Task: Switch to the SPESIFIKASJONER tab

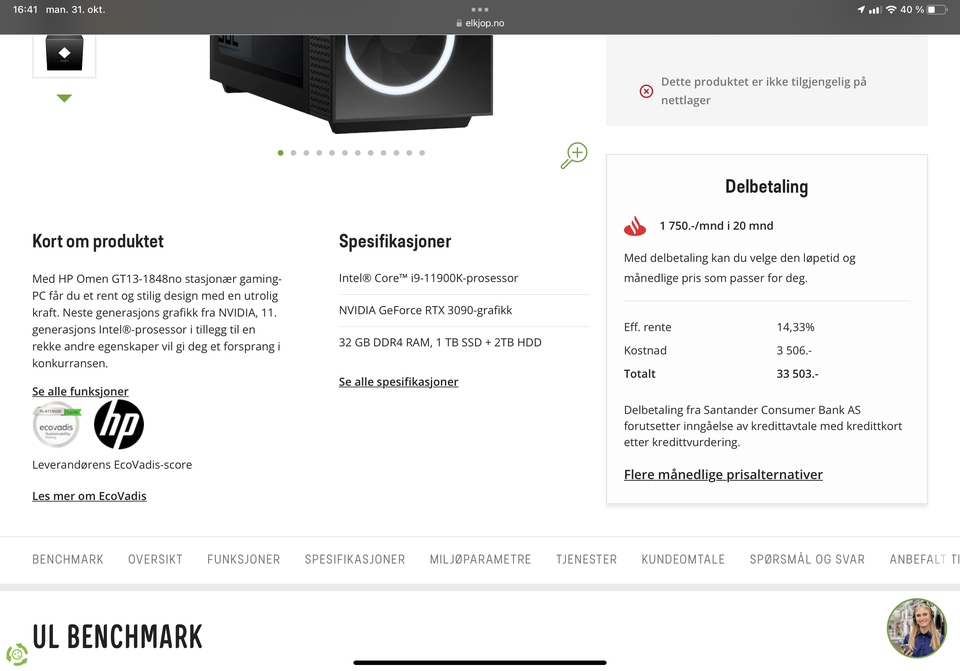Action: tap(355, 559)
